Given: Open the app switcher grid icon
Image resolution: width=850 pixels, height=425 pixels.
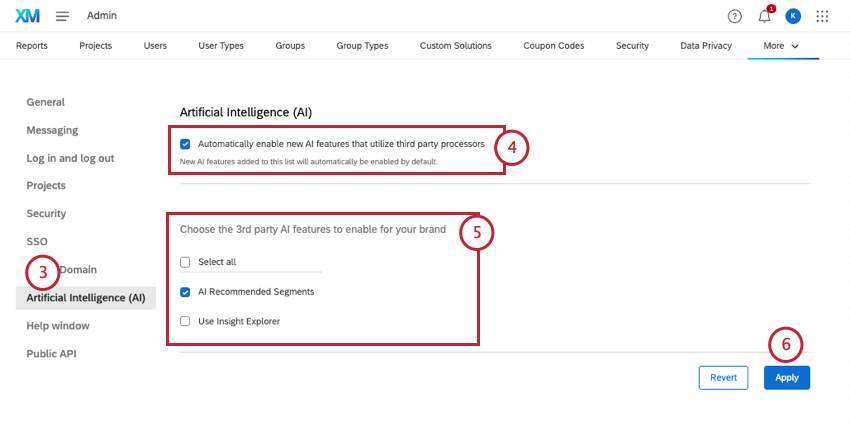Looking at the screenshot, I should point(823,16).
